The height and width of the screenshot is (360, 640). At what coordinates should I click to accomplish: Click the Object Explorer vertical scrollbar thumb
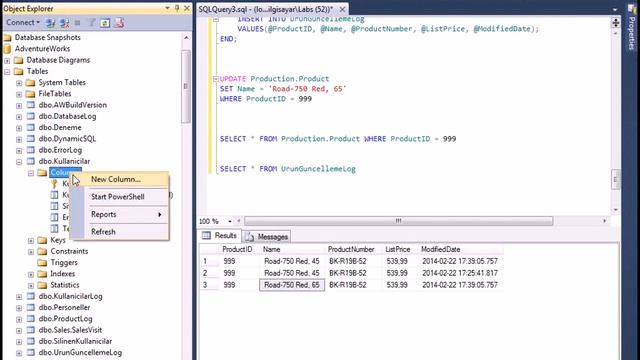tap(186, 87)
